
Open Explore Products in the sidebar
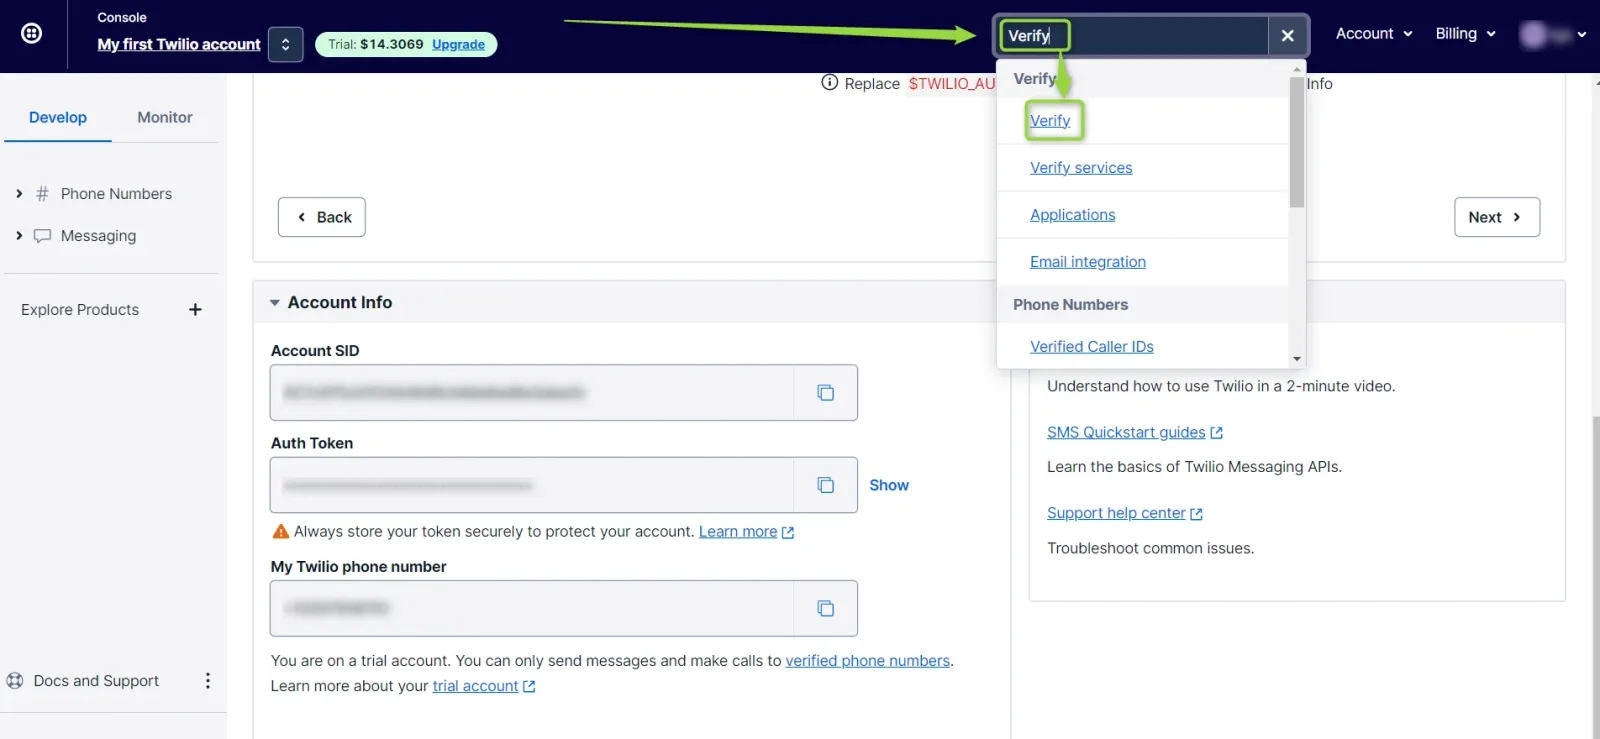tap(80, 310)
